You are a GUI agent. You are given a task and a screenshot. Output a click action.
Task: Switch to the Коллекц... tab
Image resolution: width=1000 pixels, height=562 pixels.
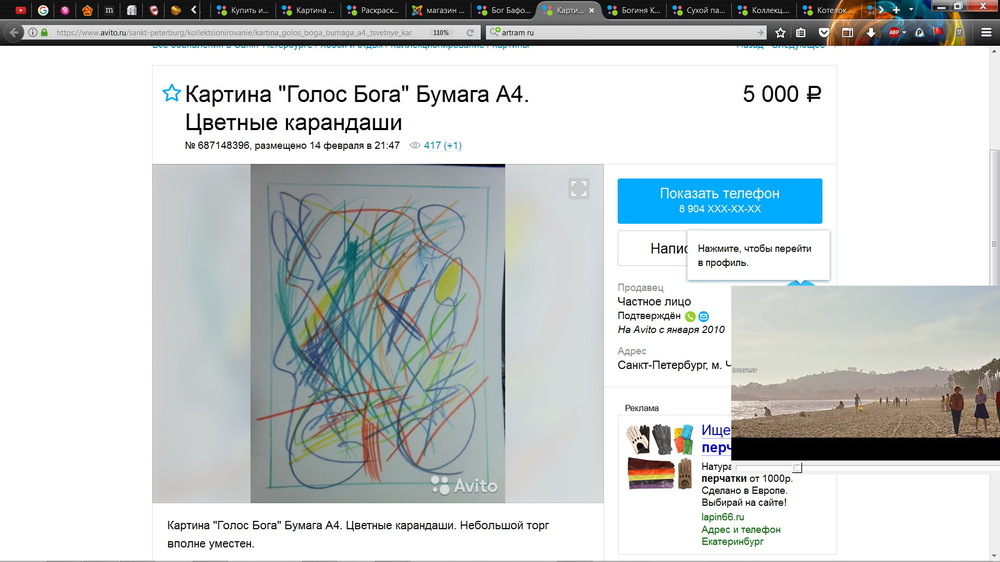coord(764,10)
